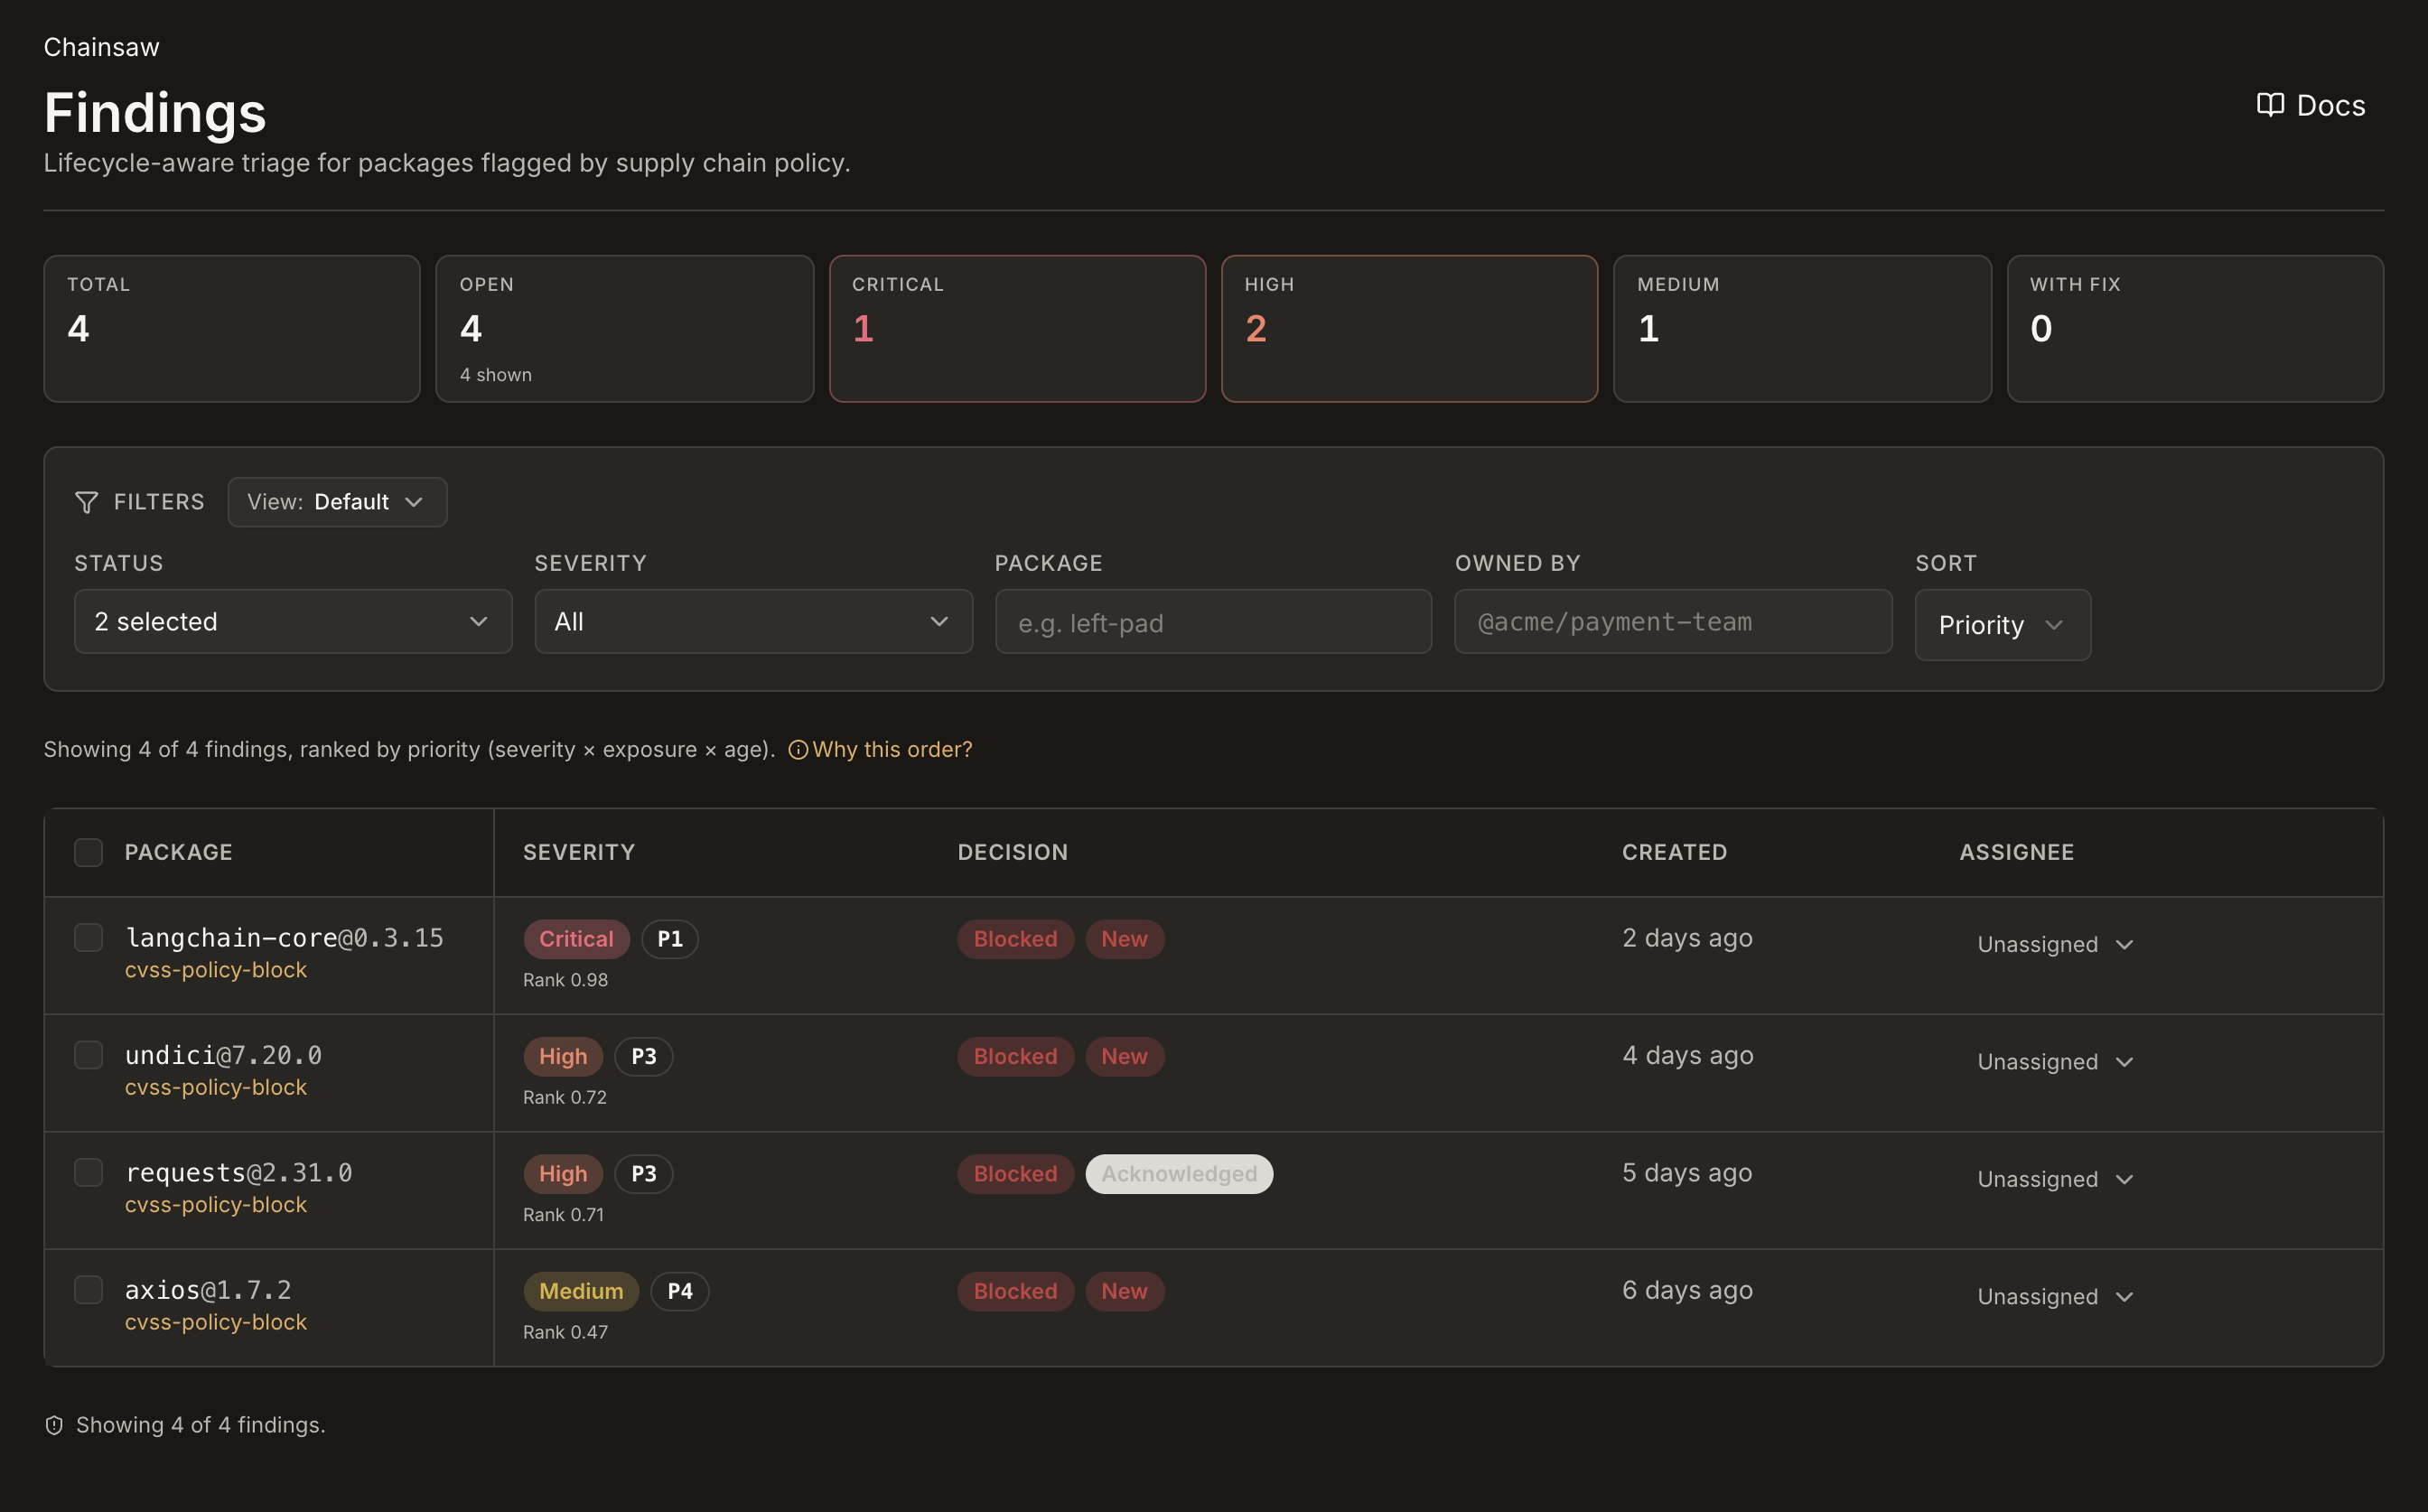Focus the Package filter input field
The image size is (2428, 1512).
tap(1213, 622)
